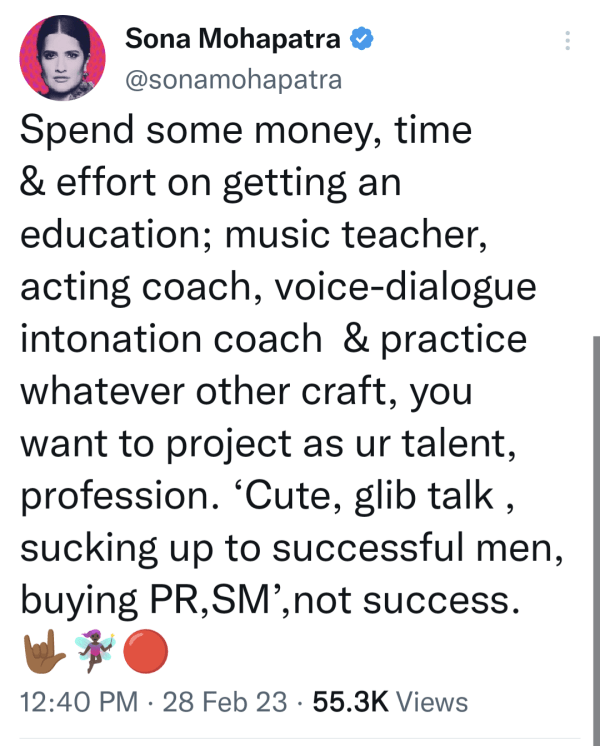Click "voice-dialogue" in the tweet text
The height and width of the screenshot is (746, 600).
pyautogui.click(x=405, y=288)
